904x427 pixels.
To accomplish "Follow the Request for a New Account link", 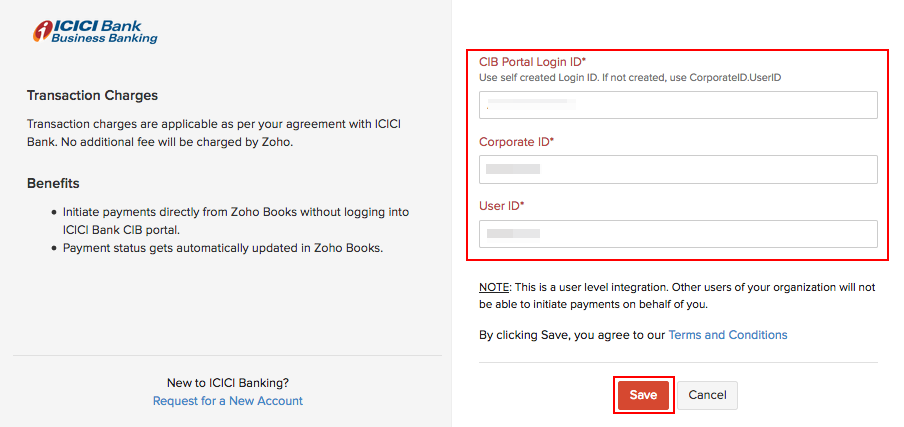I will click(228, 401).
